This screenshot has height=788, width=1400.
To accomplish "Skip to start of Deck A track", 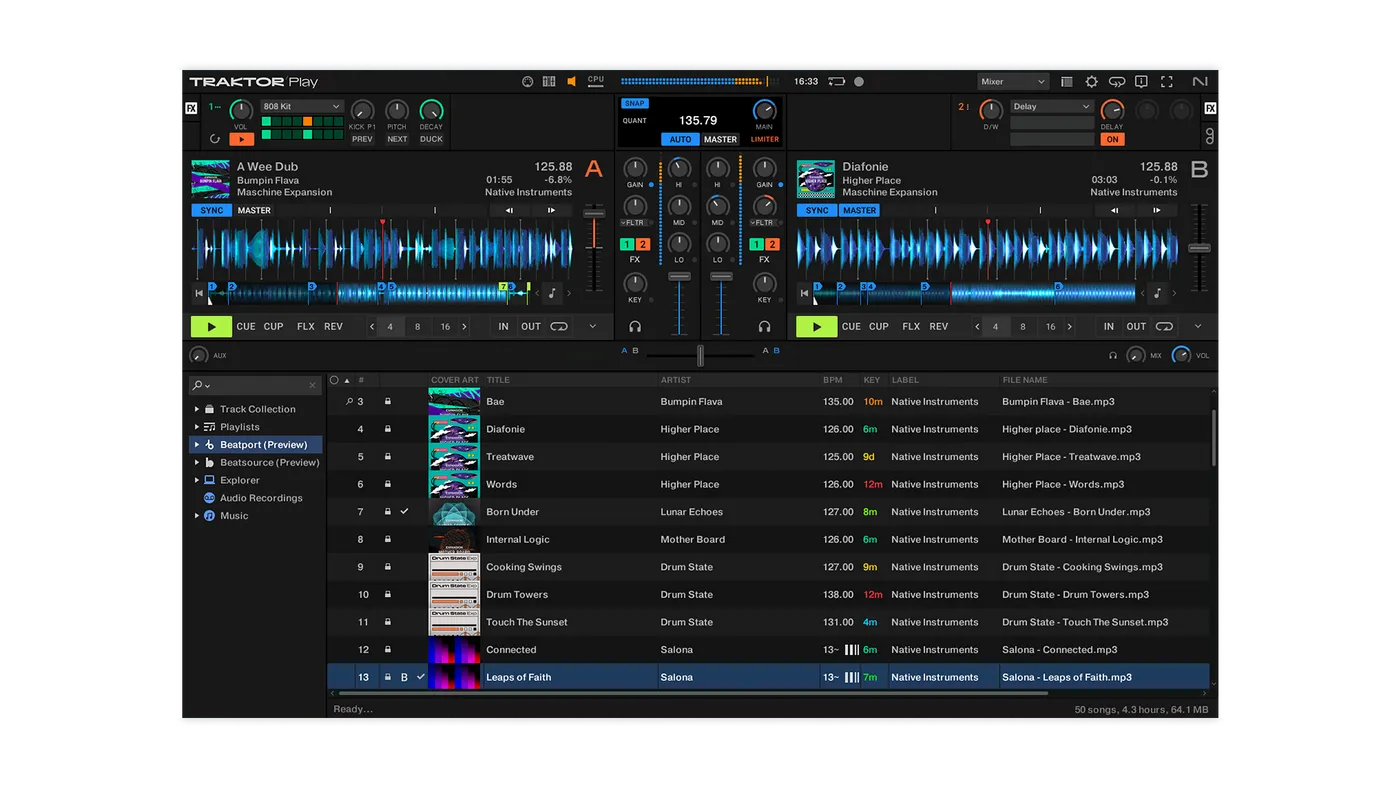I will pos(199,293).
